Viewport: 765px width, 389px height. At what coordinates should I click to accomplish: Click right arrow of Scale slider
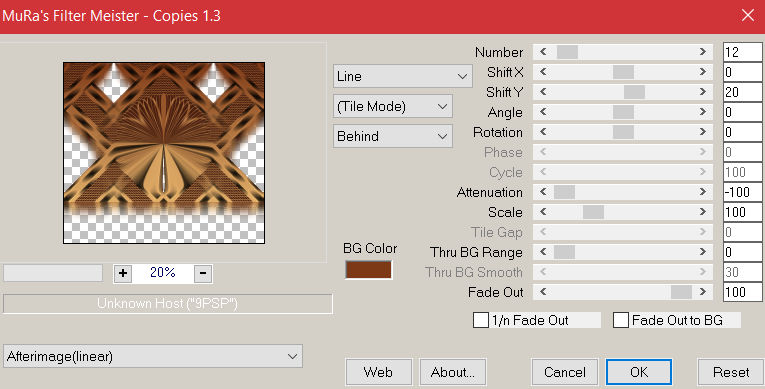coord(703,212)
